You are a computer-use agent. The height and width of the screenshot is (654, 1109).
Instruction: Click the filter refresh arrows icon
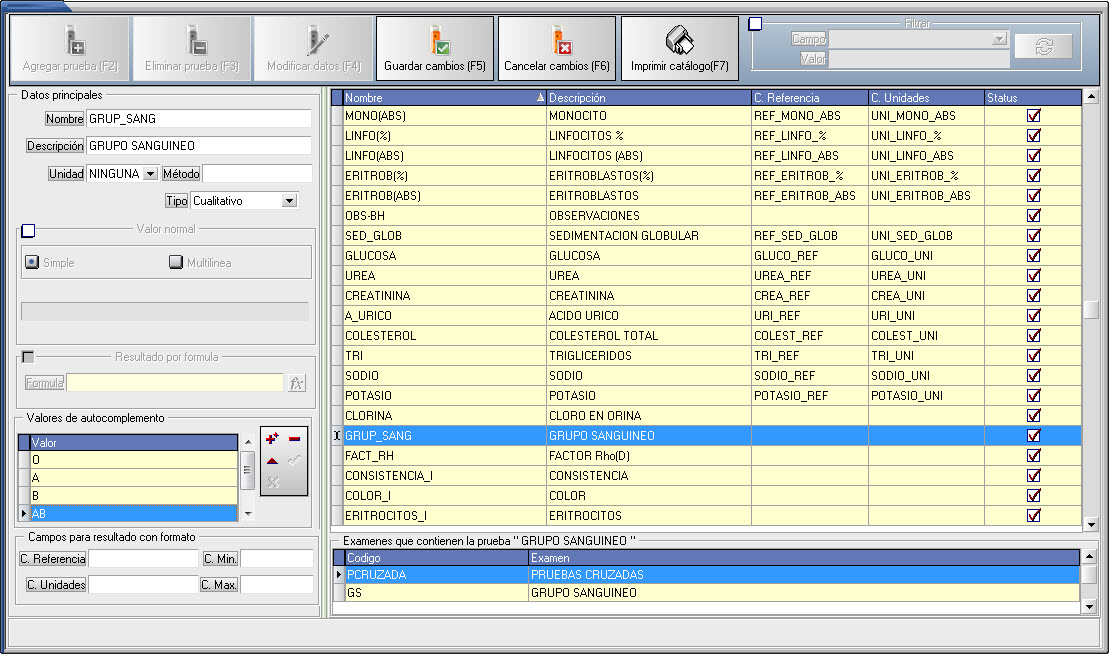[1044, 47]
